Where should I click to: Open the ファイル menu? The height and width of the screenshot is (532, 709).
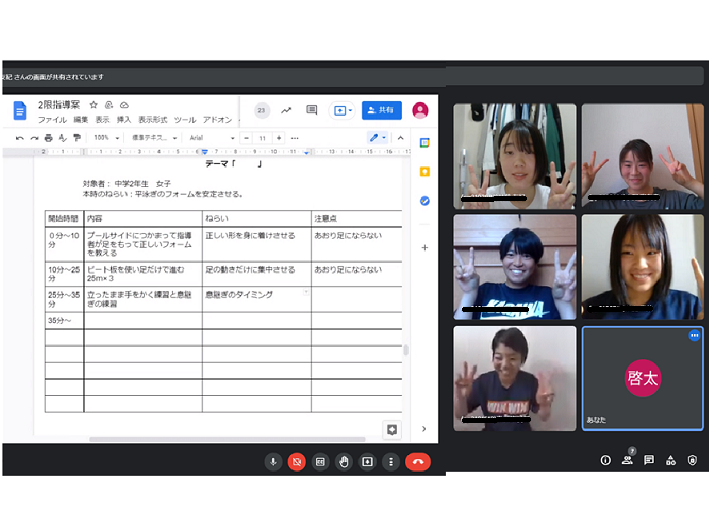(52, 119)
